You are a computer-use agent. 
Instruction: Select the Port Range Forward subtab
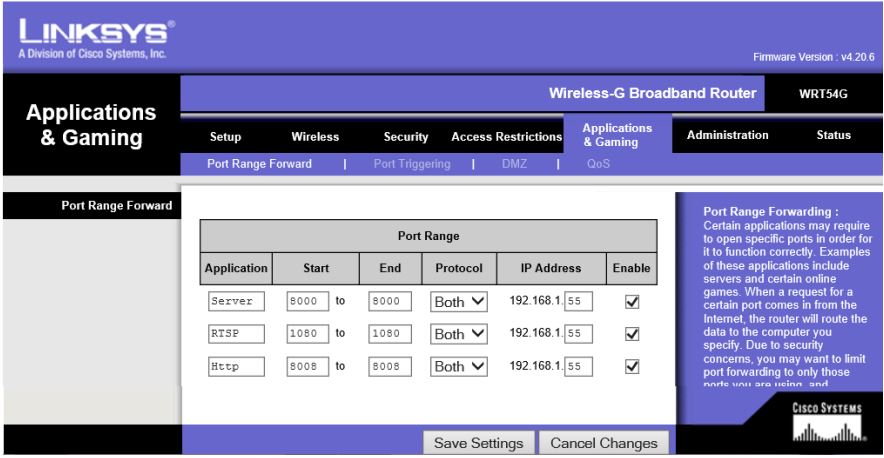[259, 164]
